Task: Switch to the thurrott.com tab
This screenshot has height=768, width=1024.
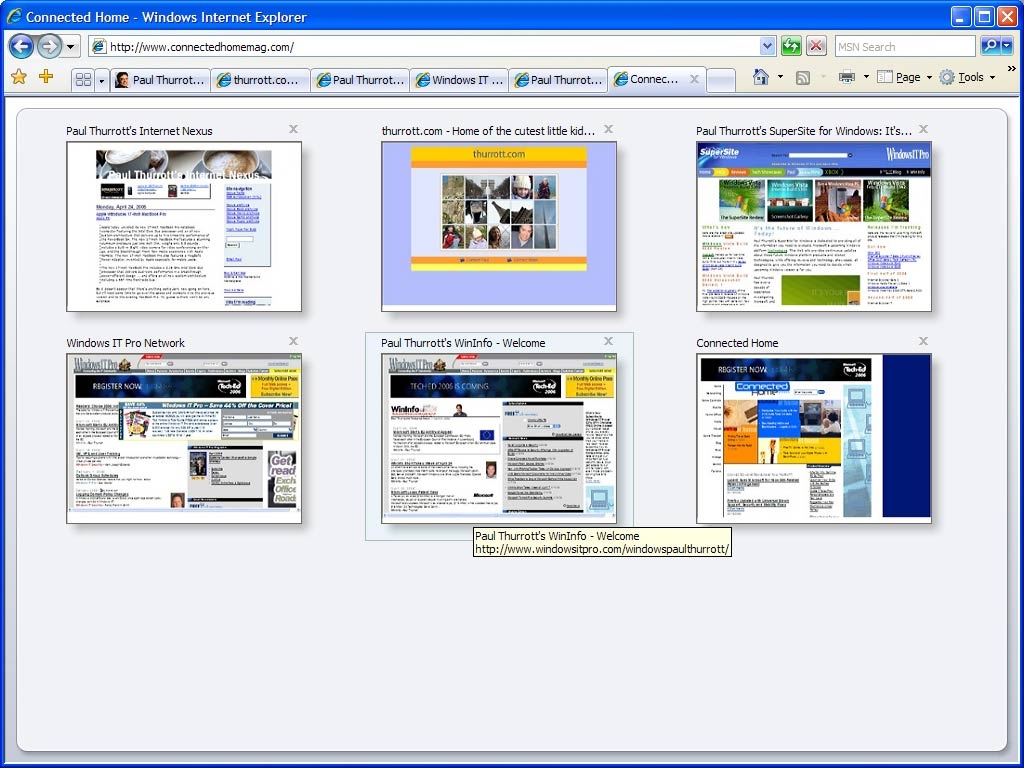Action: (260, 80)
